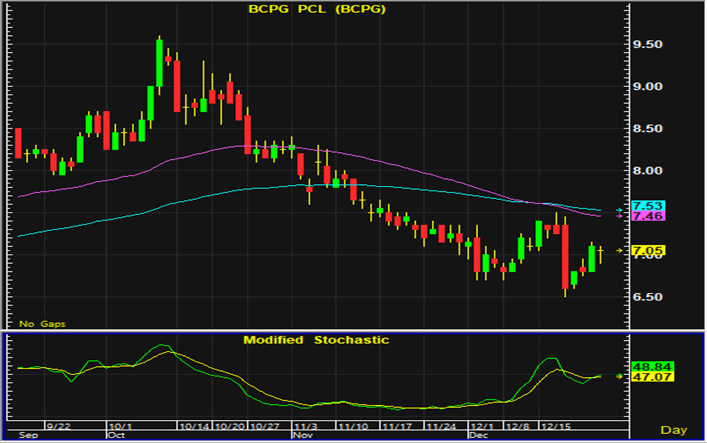Click the Dec month label on axis

(x=478, y=436)
